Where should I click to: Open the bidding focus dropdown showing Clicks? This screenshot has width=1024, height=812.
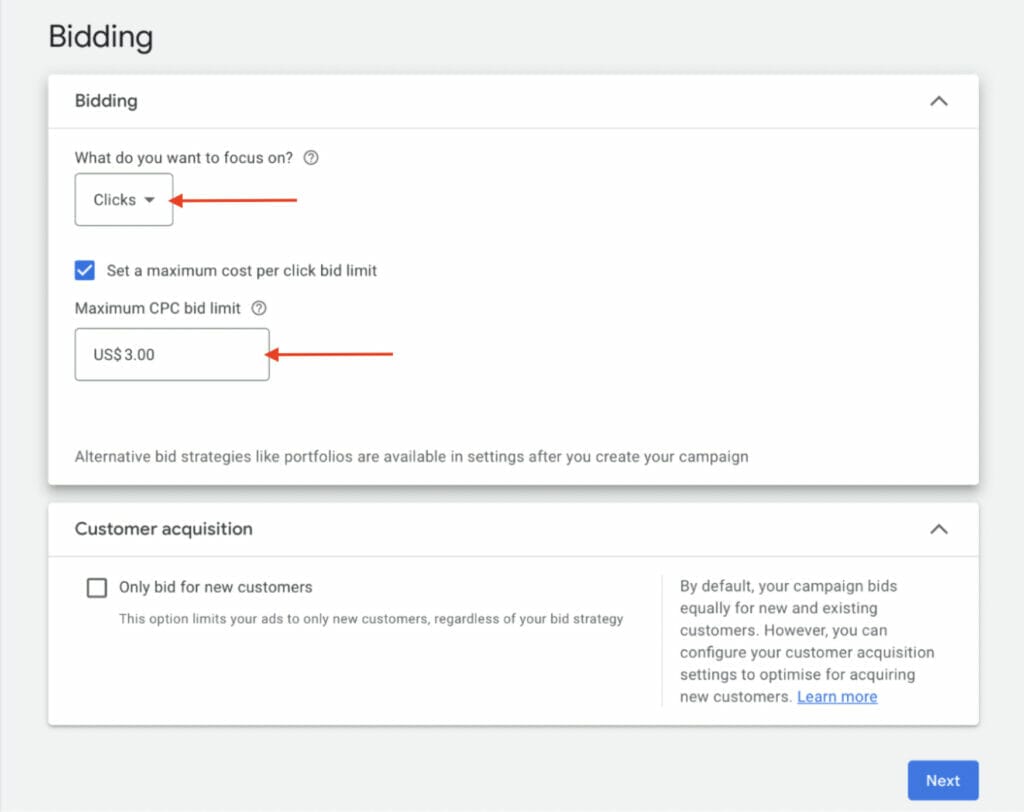(x=123, y=199)
